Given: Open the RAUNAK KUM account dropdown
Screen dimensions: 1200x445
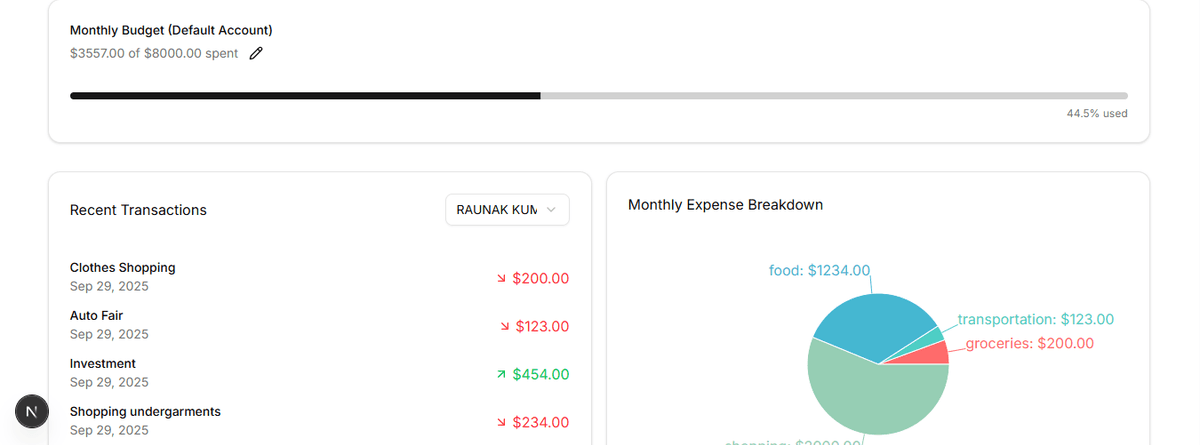Looking at the screenshot, I should (507, 210).
